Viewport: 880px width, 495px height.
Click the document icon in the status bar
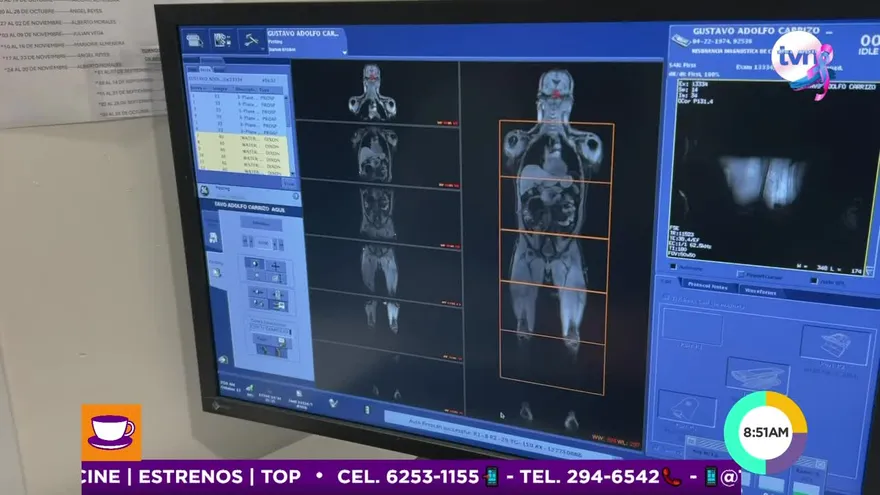tap(299, 395)
